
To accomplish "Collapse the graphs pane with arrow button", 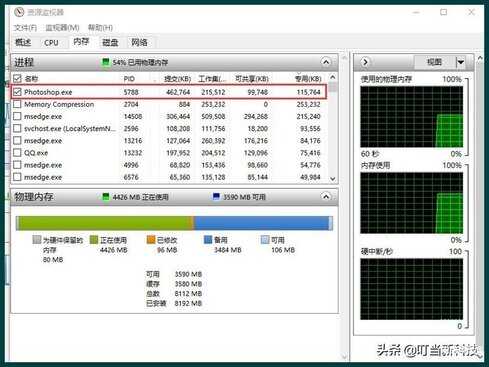I will click(x=365, y=62).
